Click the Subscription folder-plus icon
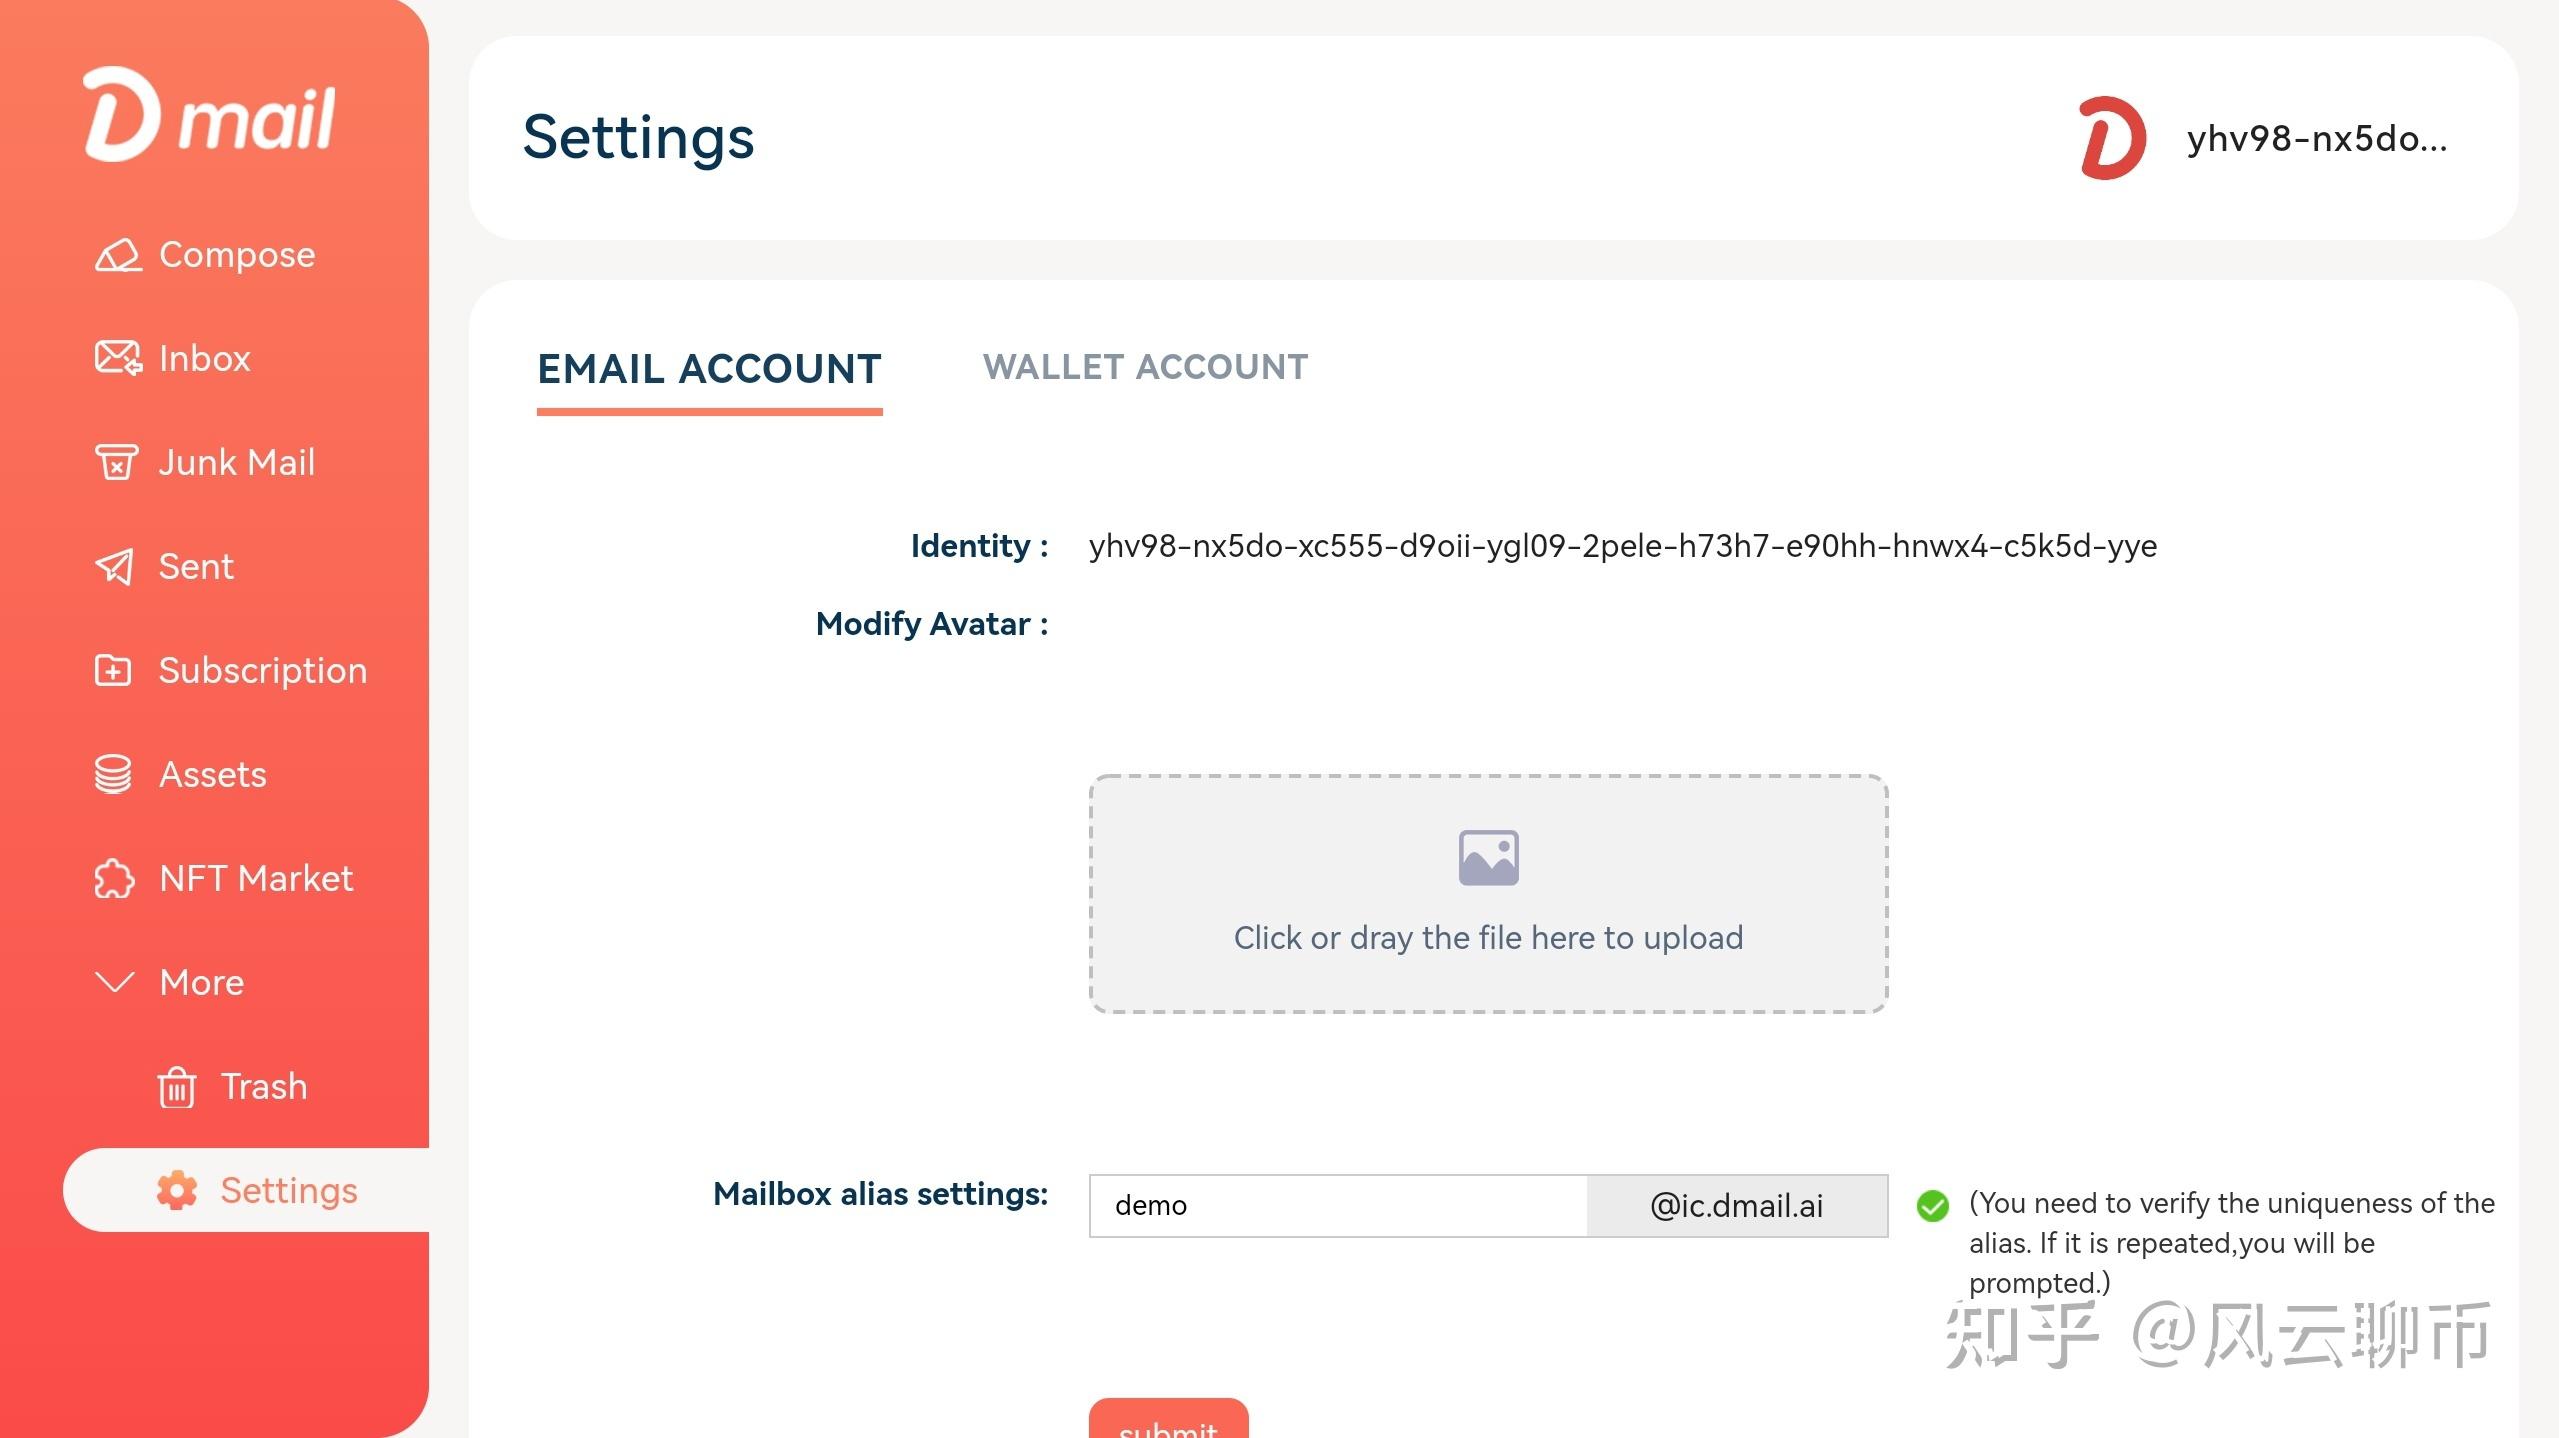The height and width of the screenshot is (1438, 2559). [x=113, y=670]
